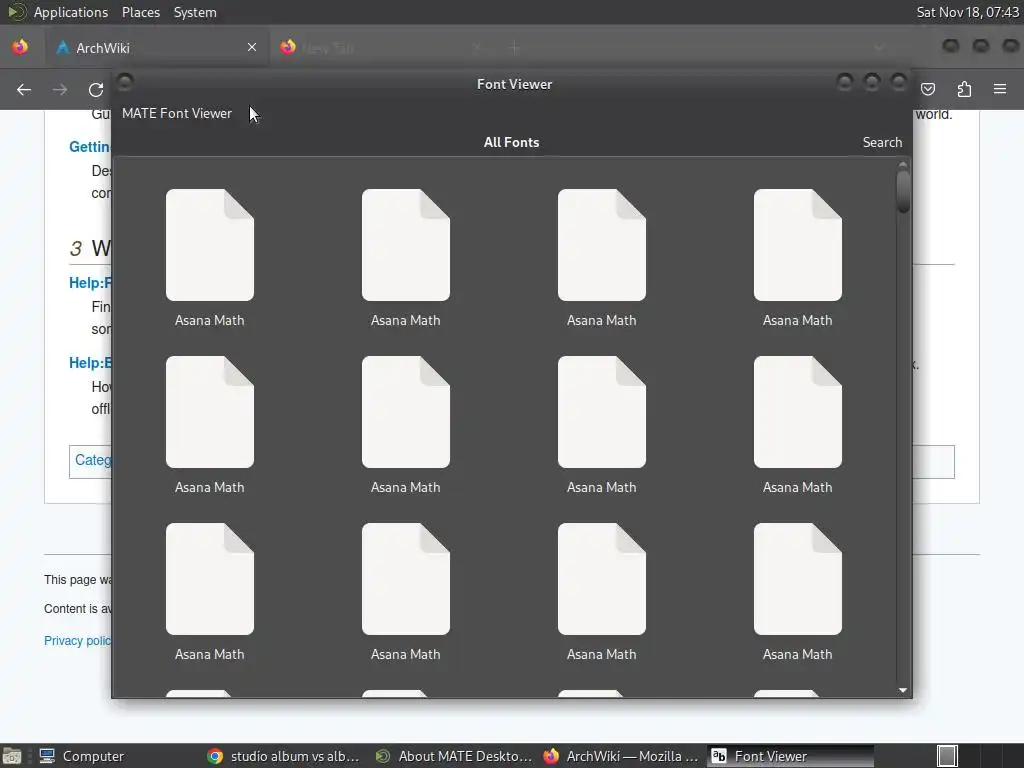This screenshot has width=1024, height=768.
Task: Click Search in Font Viewer
Action: tap(882, 142)
